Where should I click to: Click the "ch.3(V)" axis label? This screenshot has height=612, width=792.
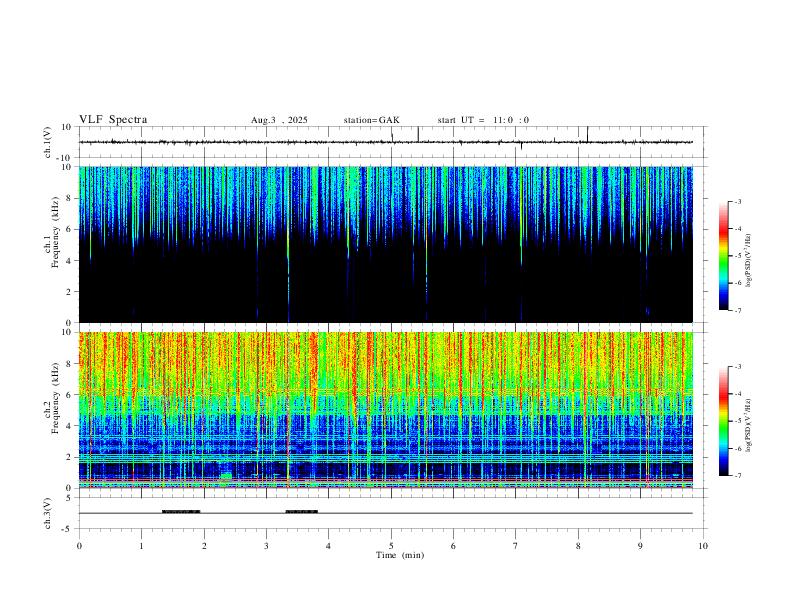tap(48, 514)
